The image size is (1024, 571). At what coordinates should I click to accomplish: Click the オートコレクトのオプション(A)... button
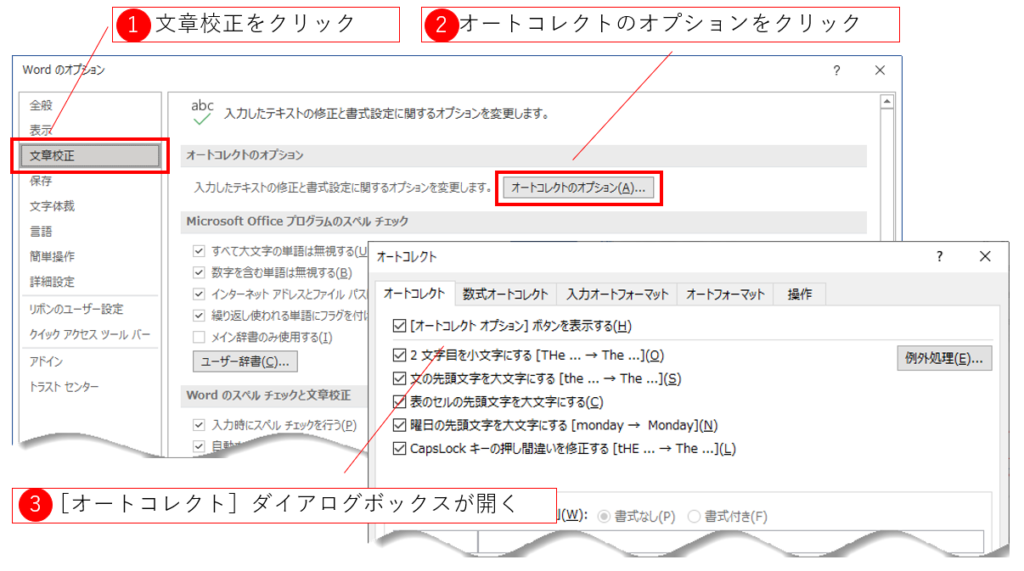pos(579,187)
